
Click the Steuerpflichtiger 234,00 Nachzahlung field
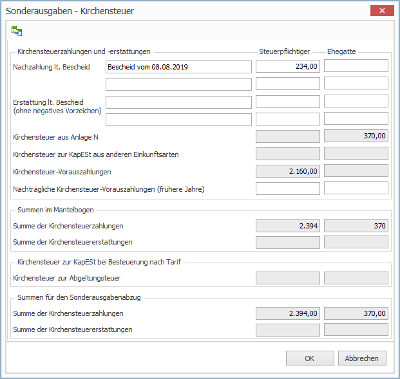[288, 66]
